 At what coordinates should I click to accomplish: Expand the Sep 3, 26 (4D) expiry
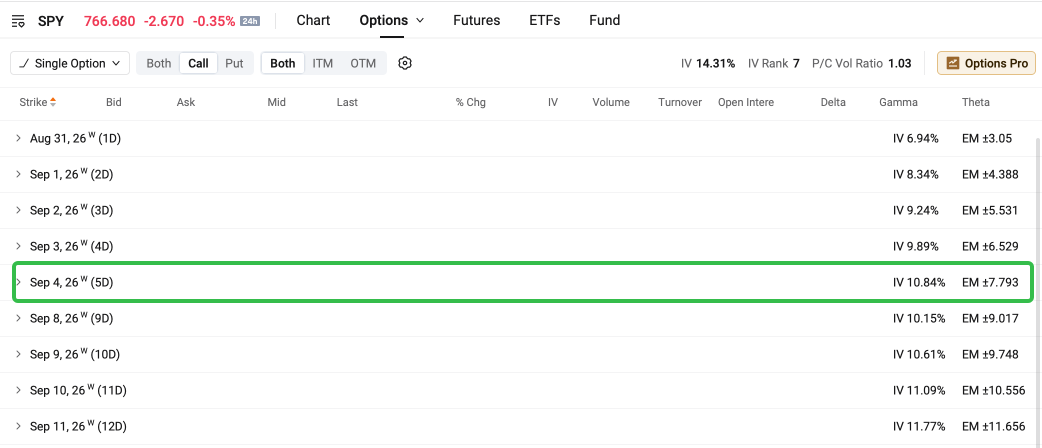(x=19, y=246)
